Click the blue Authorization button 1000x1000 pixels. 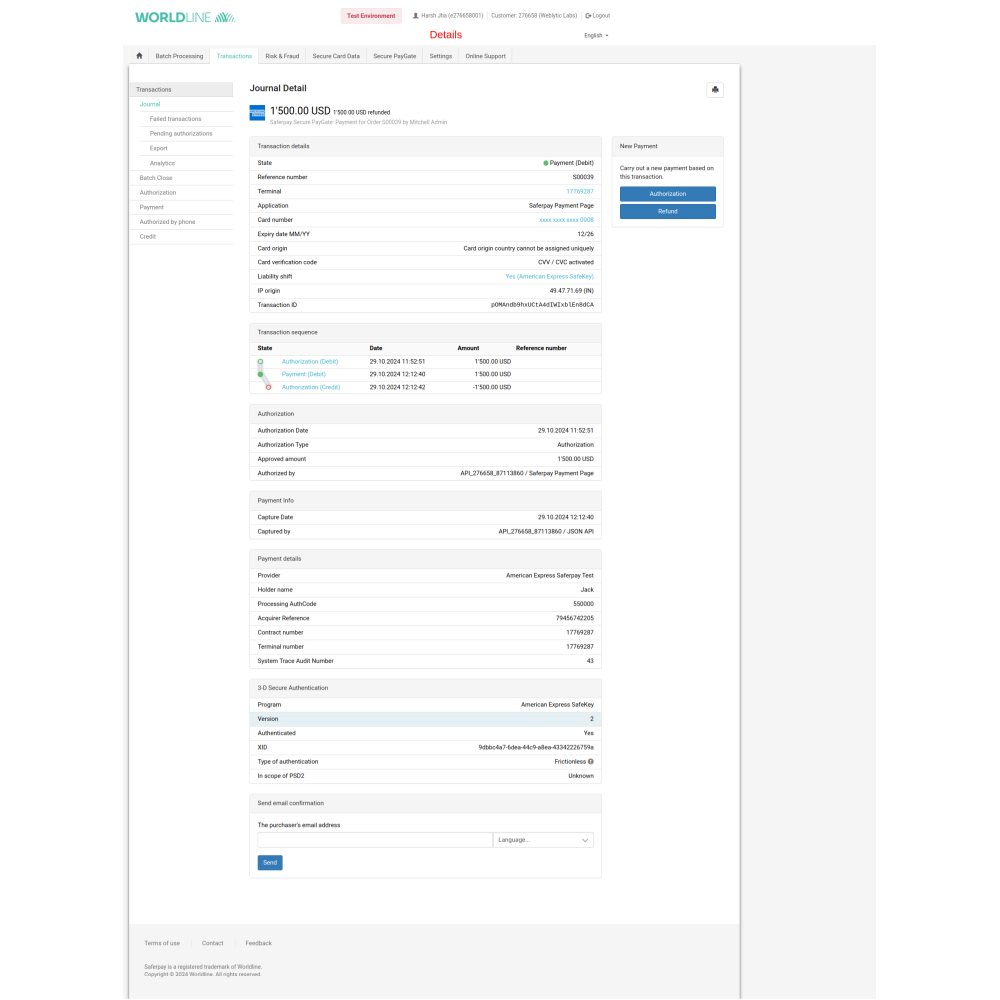coord(668,194)
